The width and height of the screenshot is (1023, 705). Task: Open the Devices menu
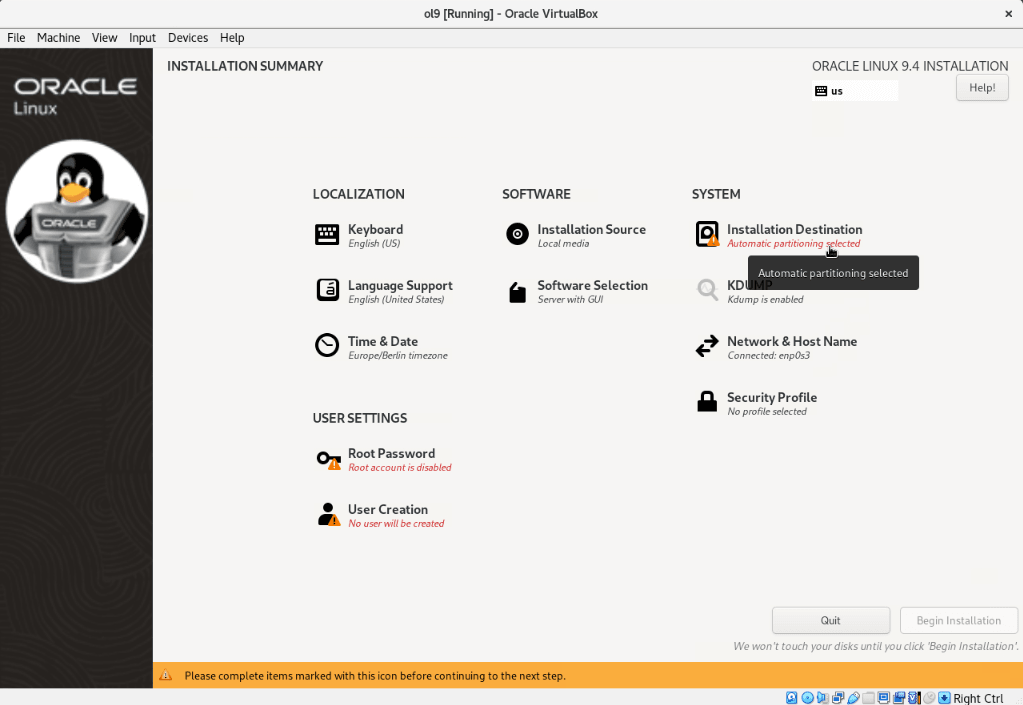[188, 38]
